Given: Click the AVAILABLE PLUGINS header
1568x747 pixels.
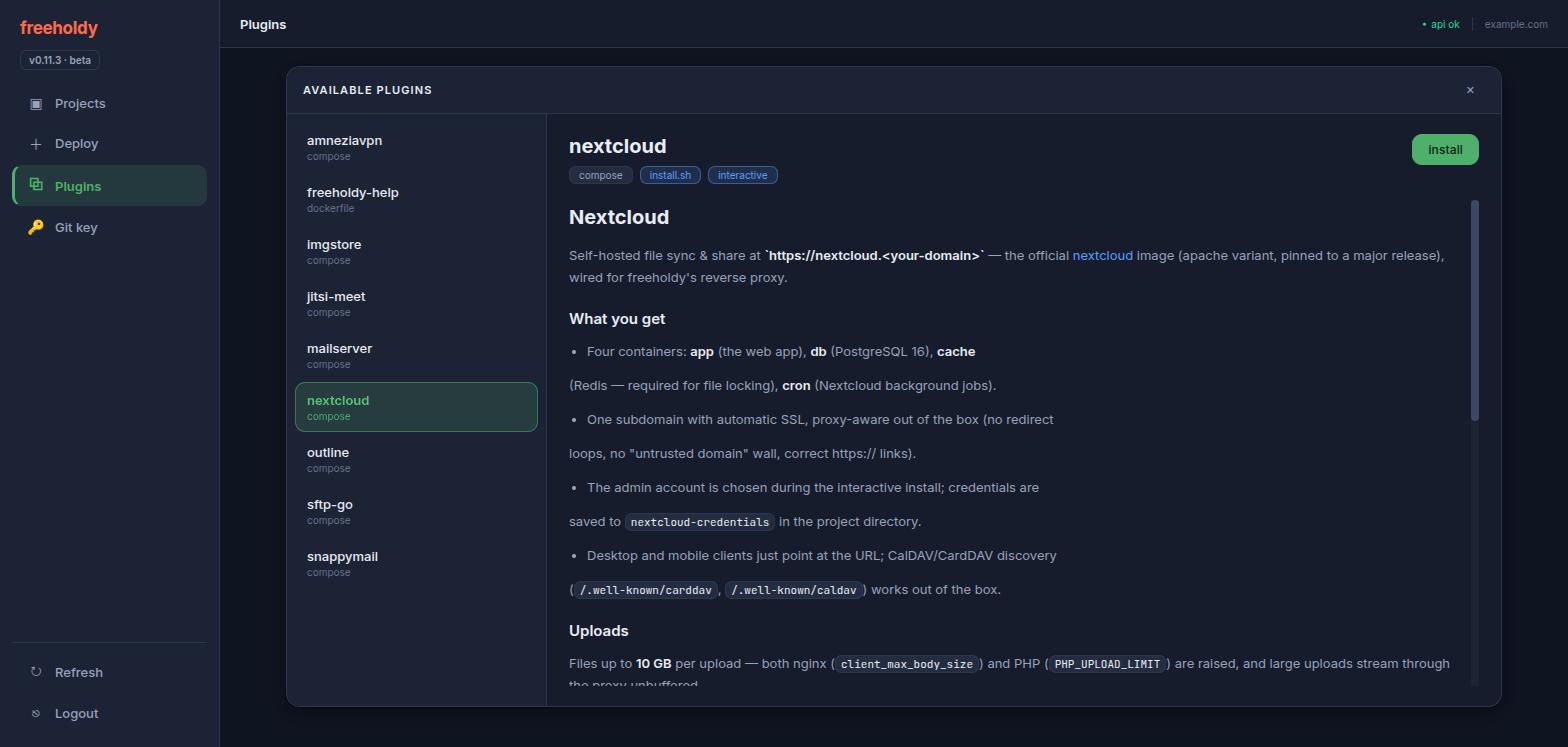Looking at the screenshot, I should pyautogui.click(x=367, y=90).
